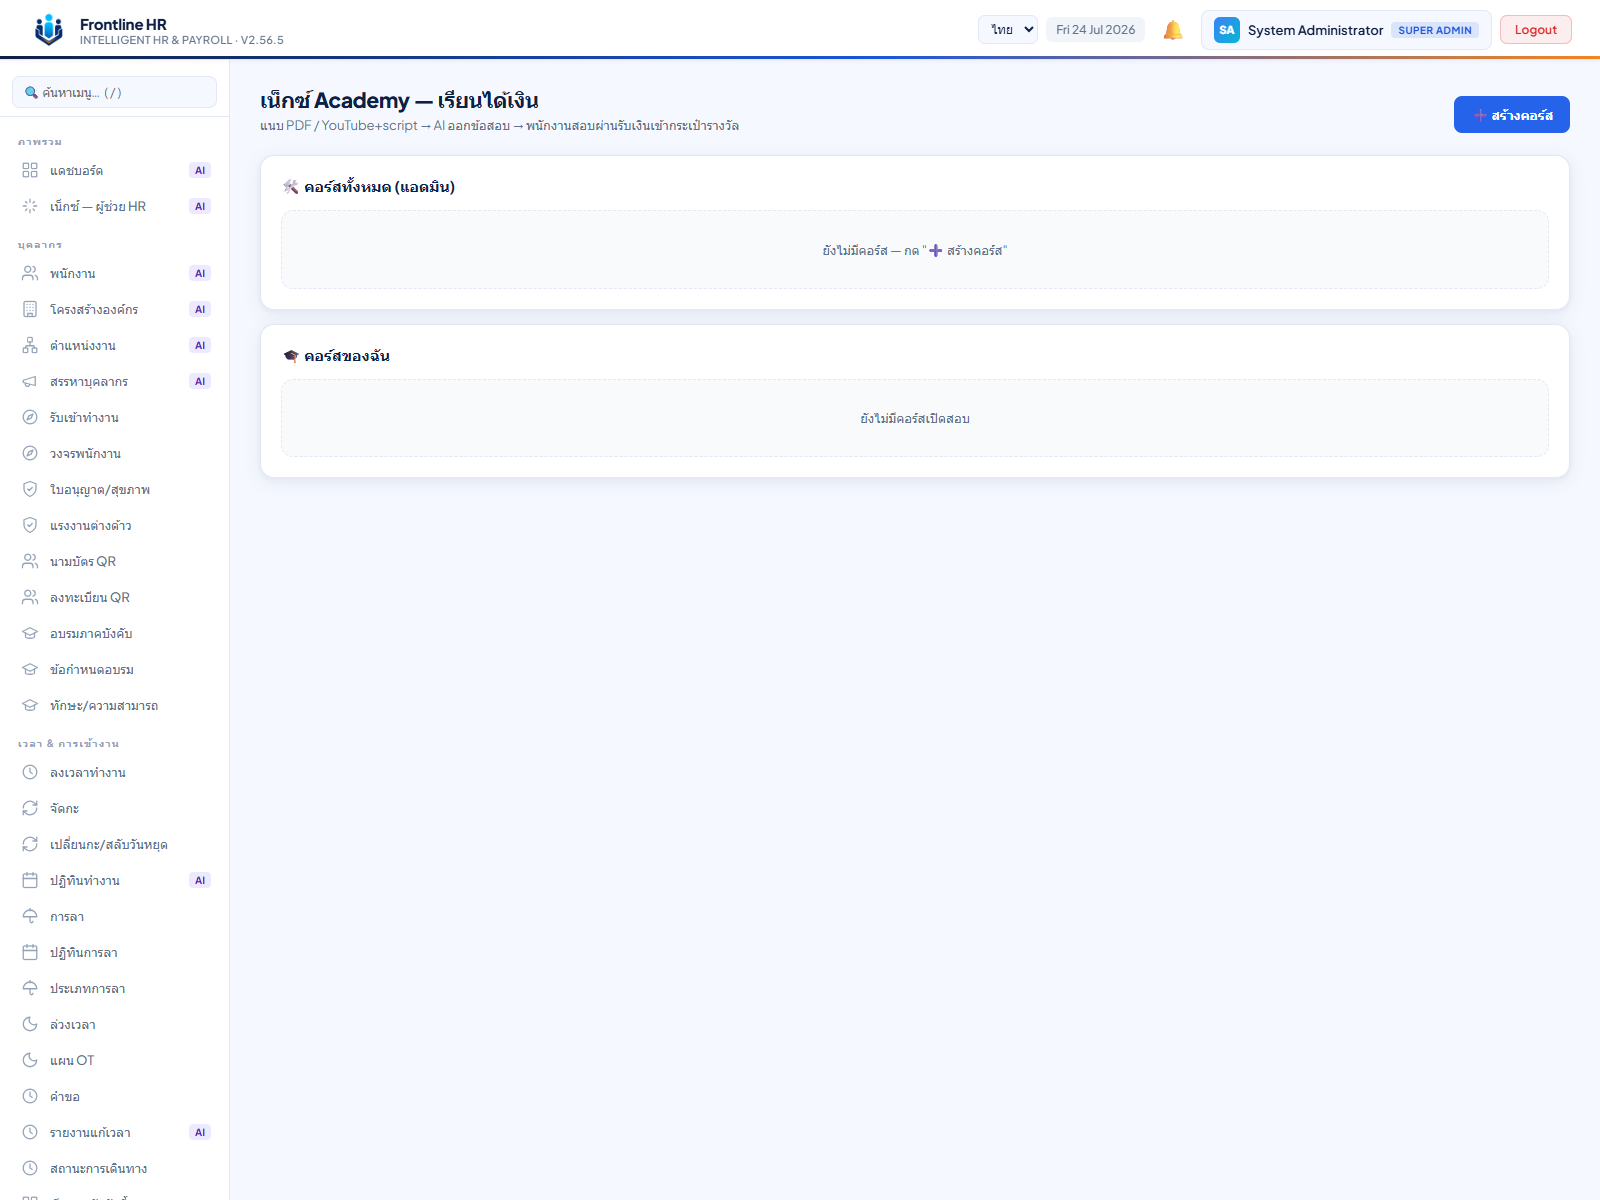Click the moon icon for ล่วงเวลา
Viewport: 1600px width, 1200px height.
pyautogui.click(x=30, y=1024)
